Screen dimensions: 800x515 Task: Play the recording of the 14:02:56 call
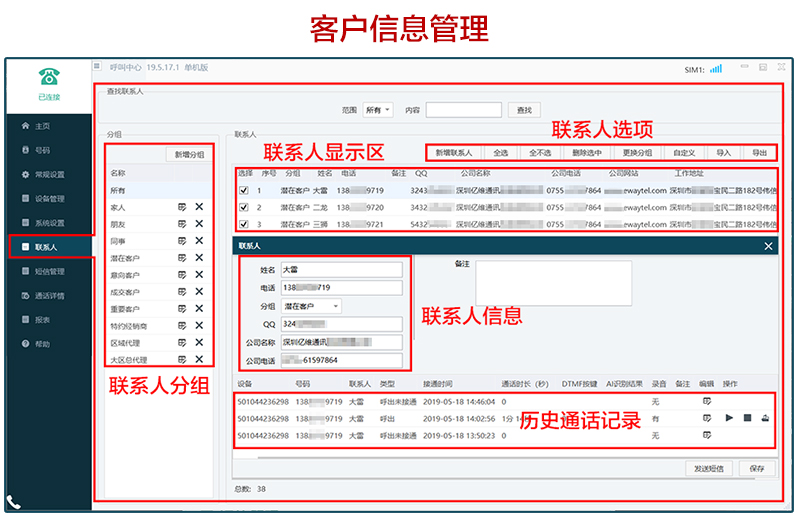(729, 418)
